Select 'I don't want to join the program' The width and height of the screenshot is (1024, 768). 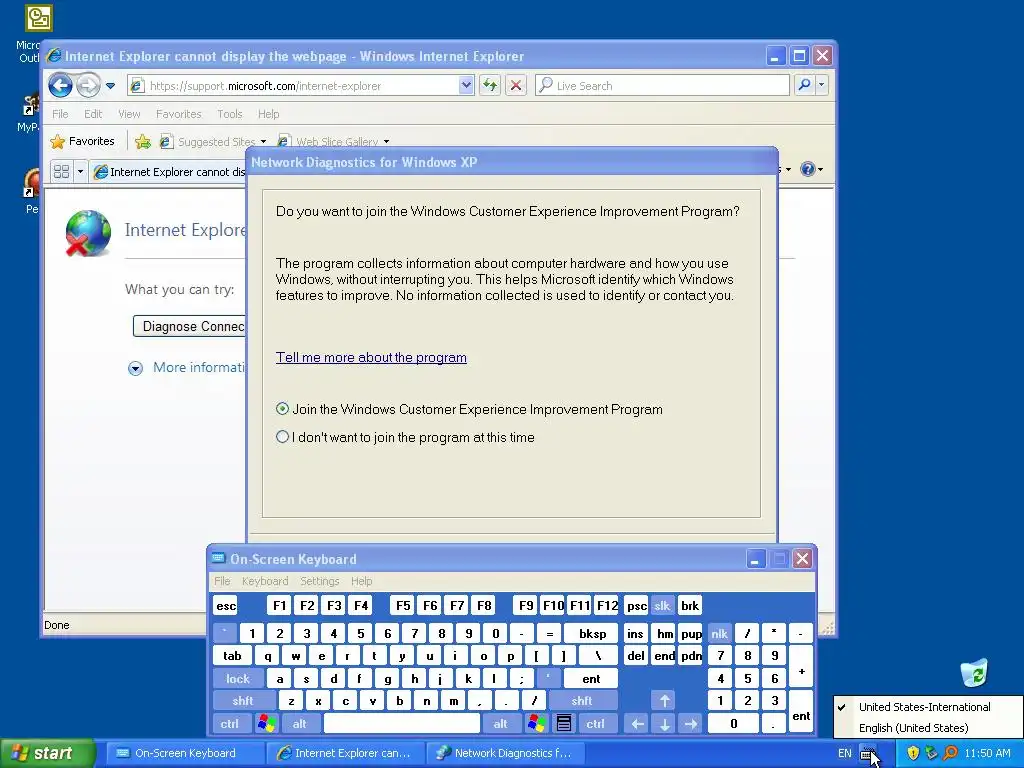pyautogui.click(x=282, y=437)
